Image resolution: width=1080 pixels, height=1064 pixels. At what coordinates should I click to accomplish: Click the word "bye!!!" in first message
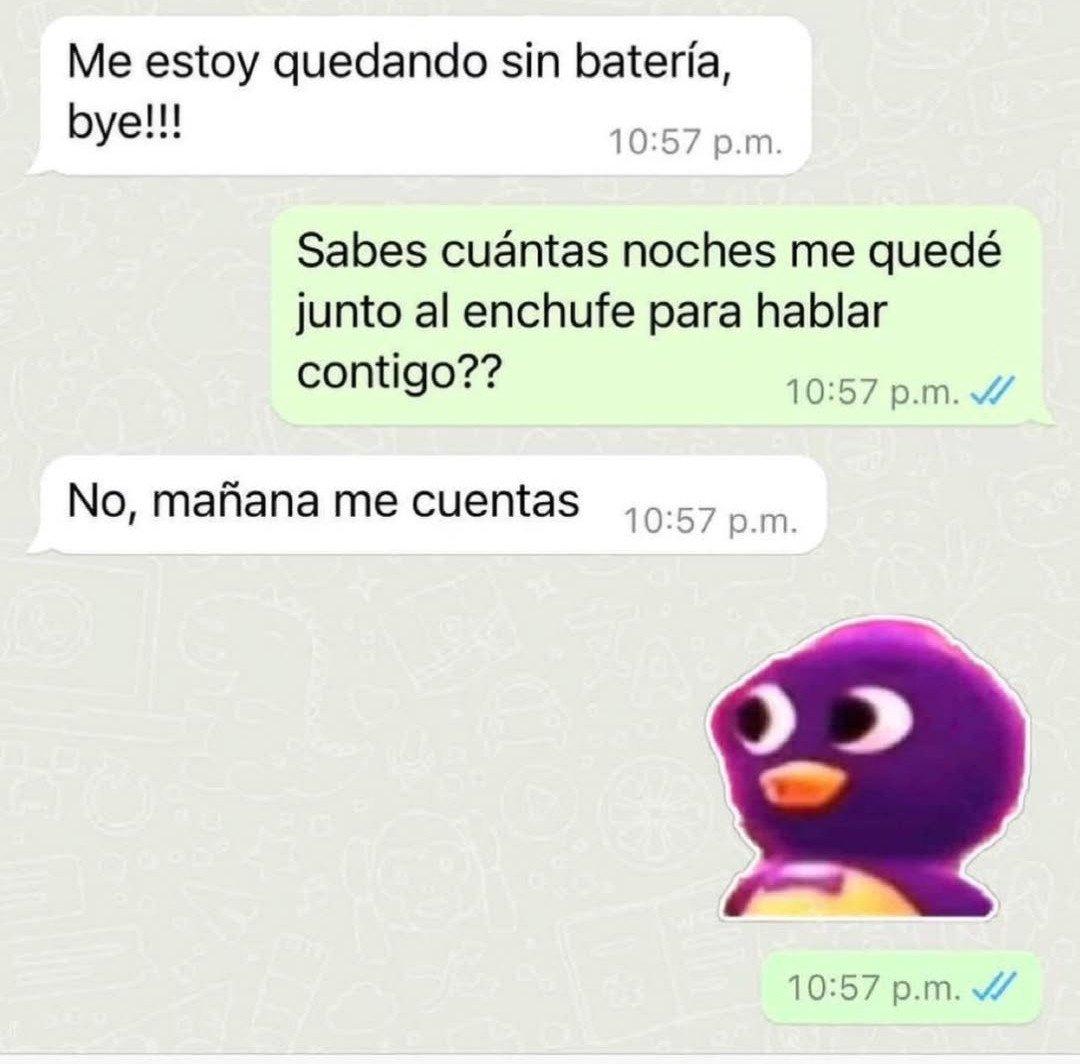click(x=125, y=125)
